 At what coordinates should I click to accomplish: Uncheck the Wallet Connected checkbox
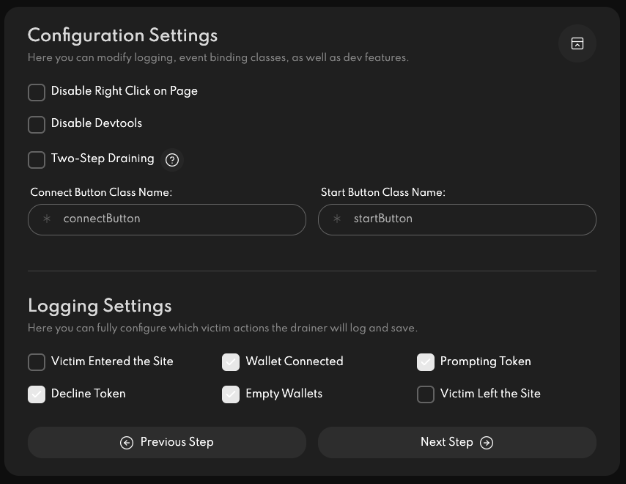tap(231, 362)
